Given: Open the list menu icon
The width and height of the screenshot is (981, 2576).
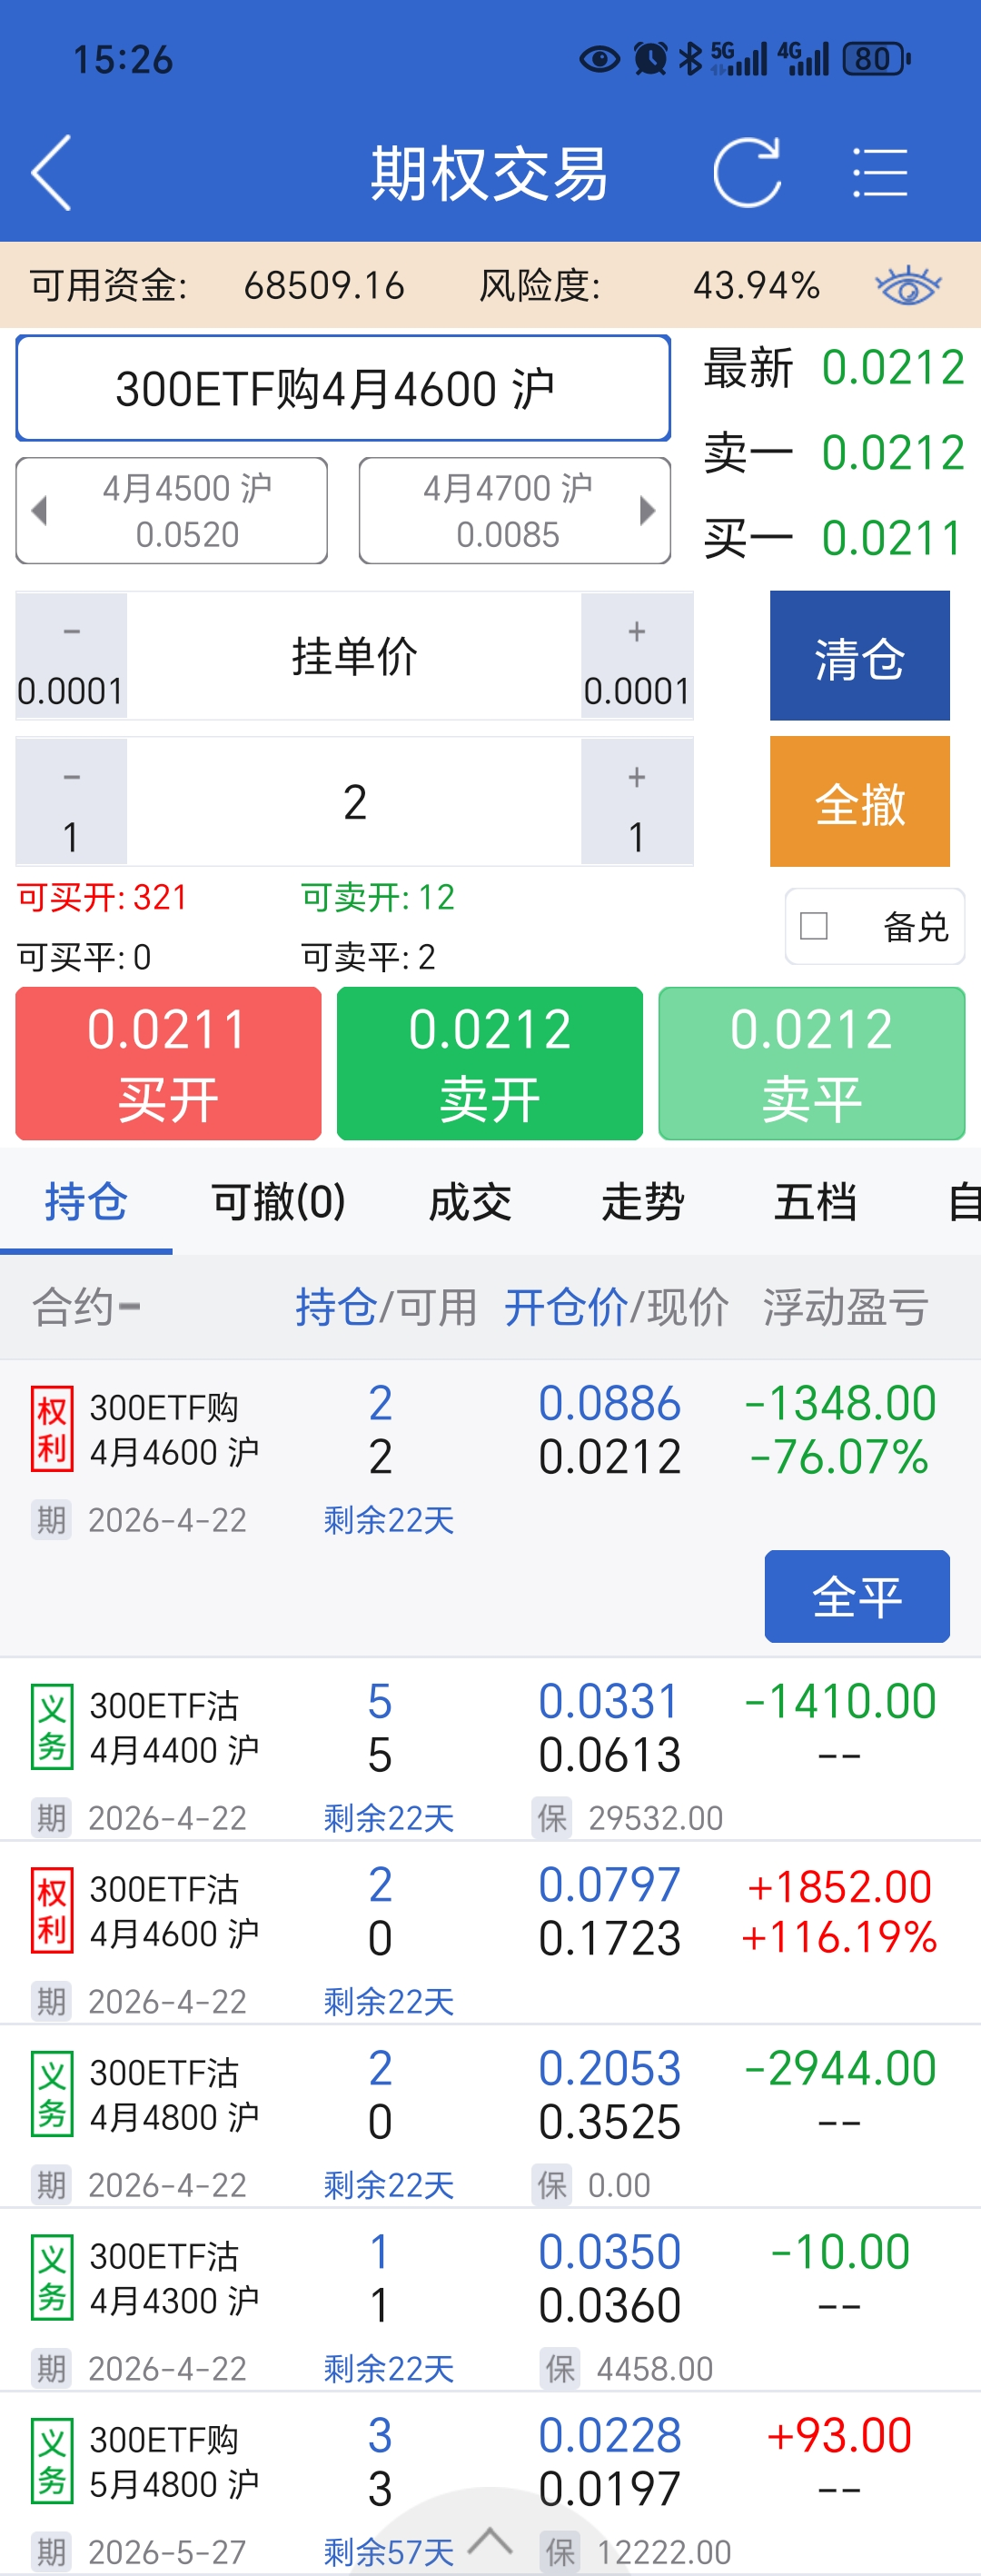Looking at the screenshot, I should [x=880, y=173].
